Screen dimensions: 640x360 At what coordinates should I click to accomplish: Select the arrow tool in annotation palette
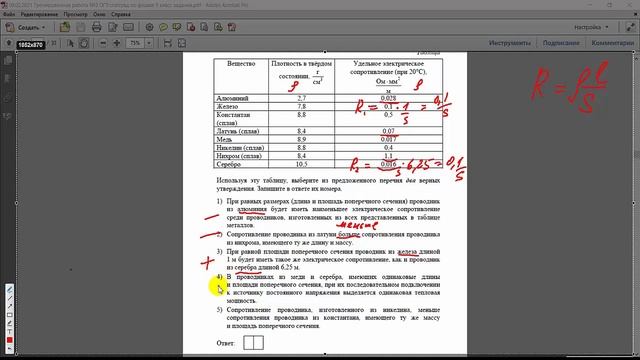coord(10,306)
